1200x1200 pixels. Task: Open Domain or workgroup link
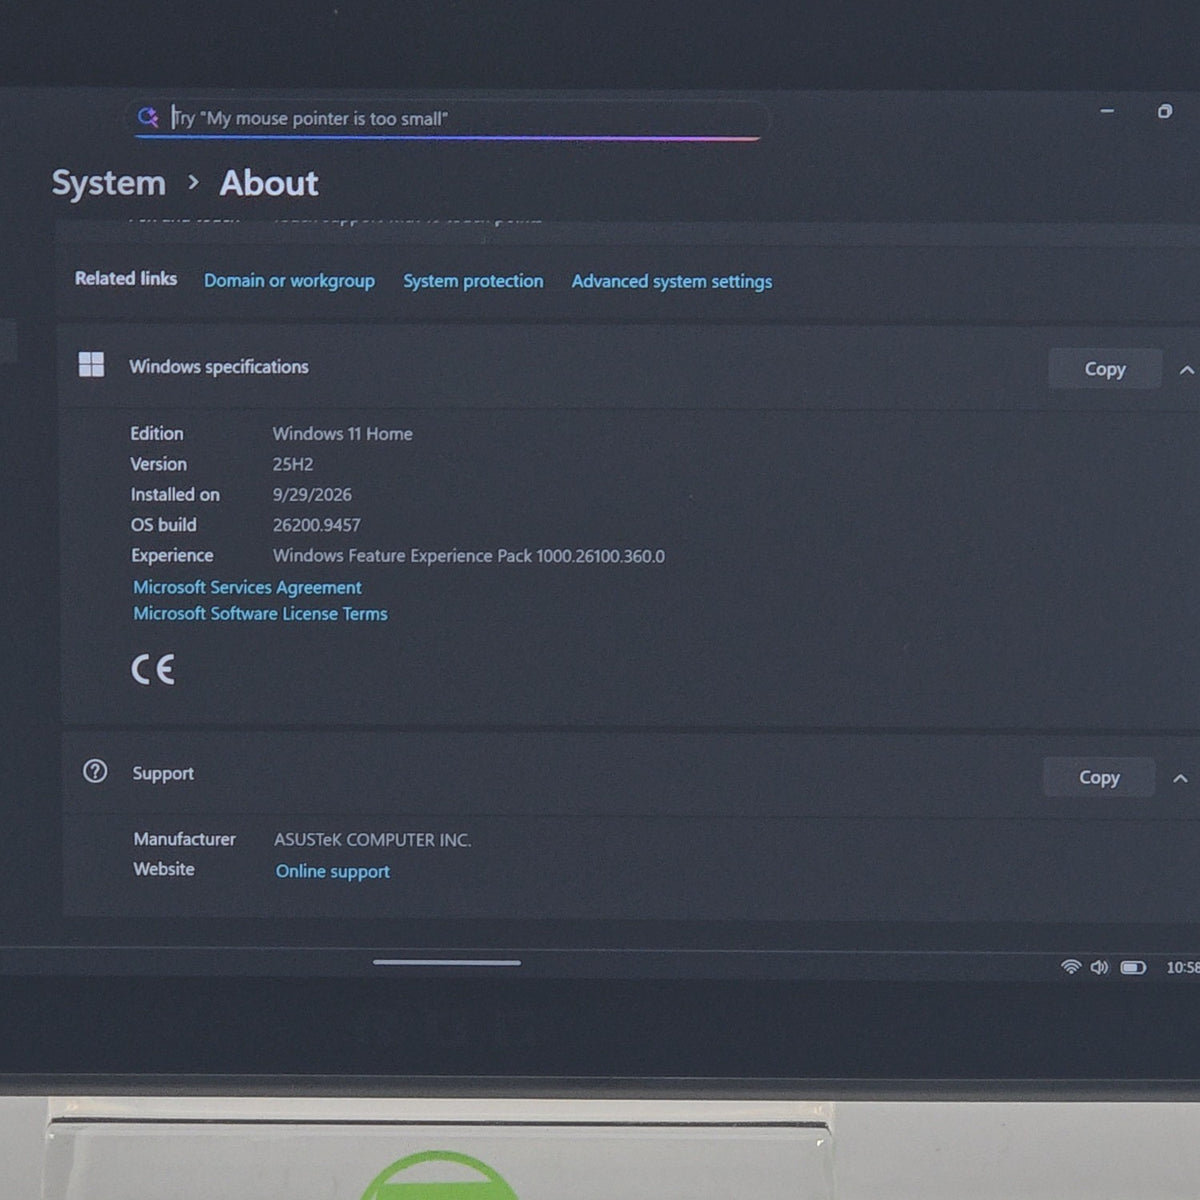(289, 281)
